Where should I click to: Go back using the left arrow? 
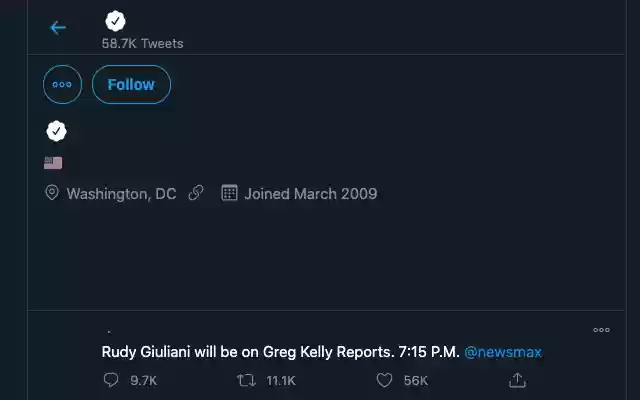pyautogui.click(x=58, y=27)
